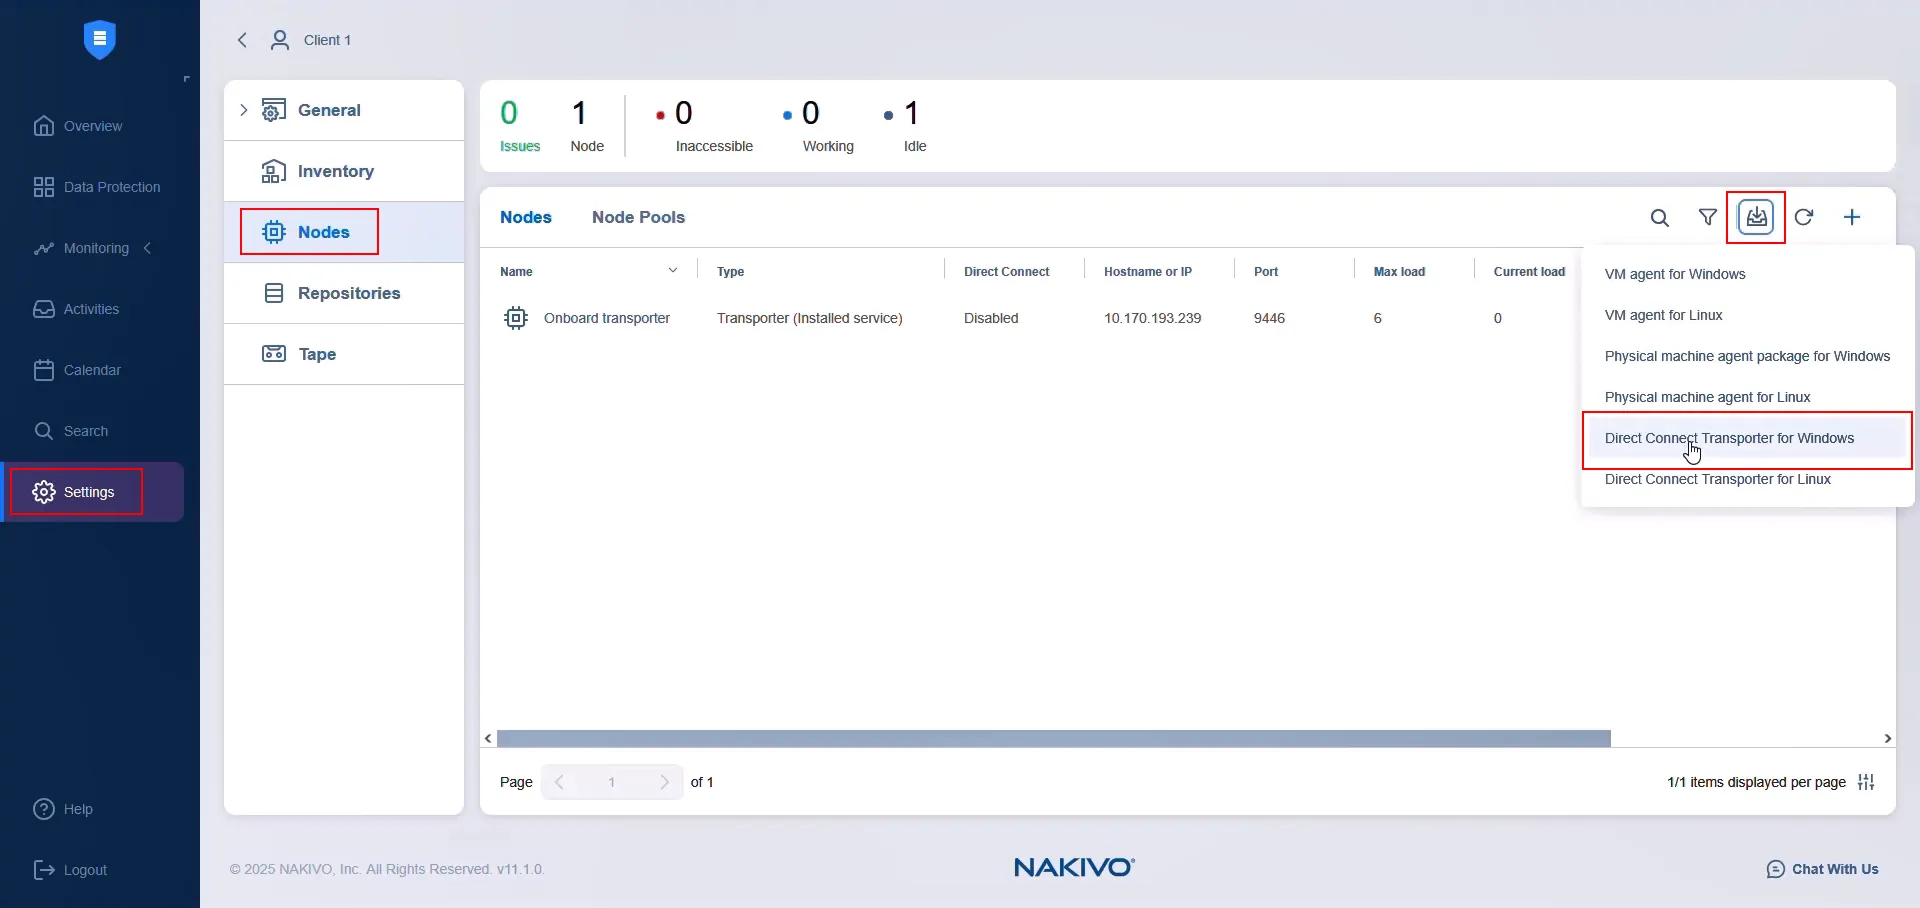Go to the previous page
The height and width of the screenshot is (908, 1920).
click(x=560, y=782)
